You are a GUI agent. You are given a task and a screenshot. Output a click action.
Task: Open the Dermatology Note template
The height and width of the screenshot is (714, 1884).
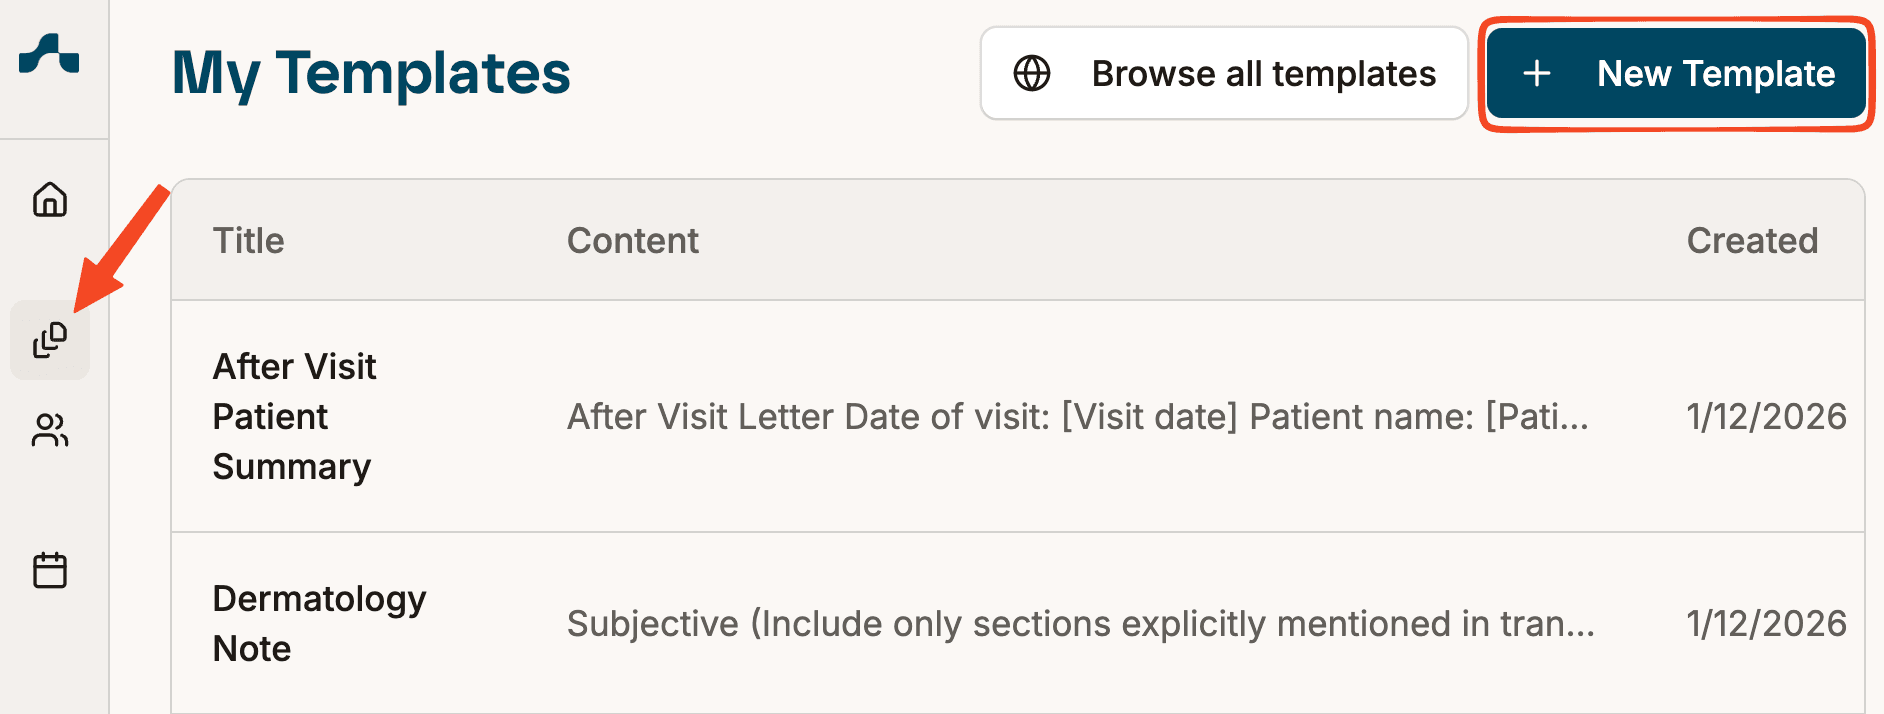(319, 623)
